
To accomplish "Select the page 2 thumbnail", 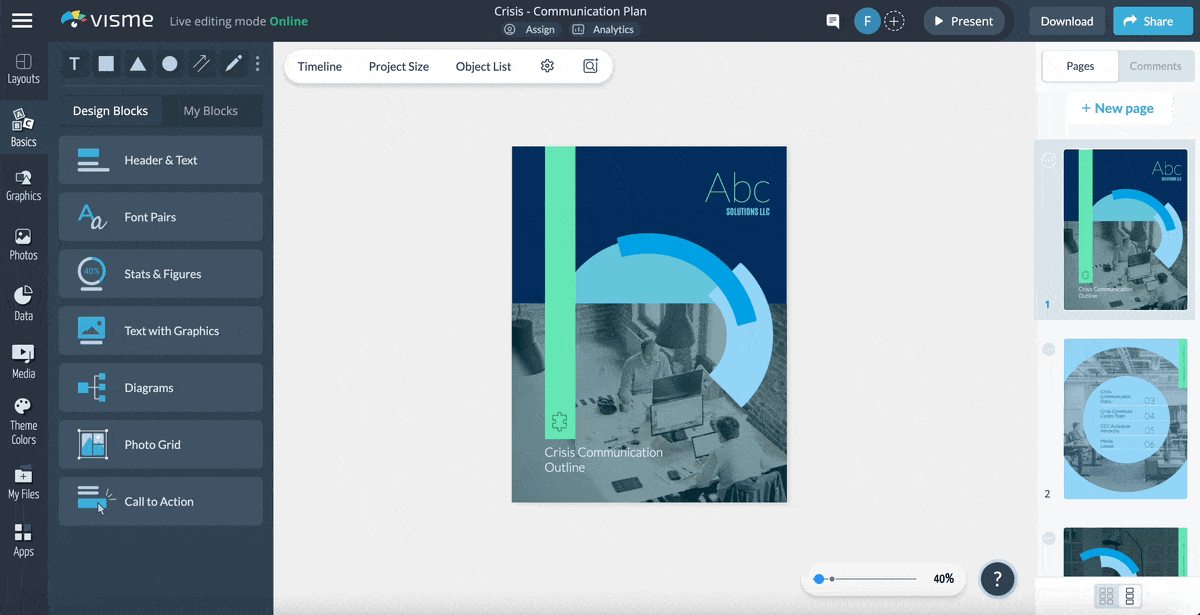I will 1125,418.
